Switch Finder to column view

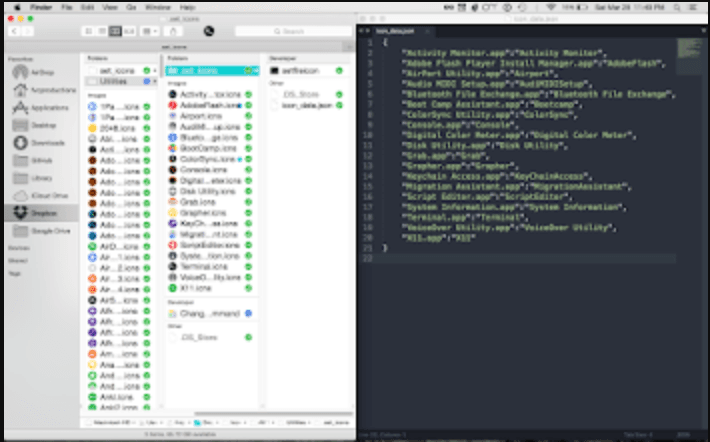(116, 31)
